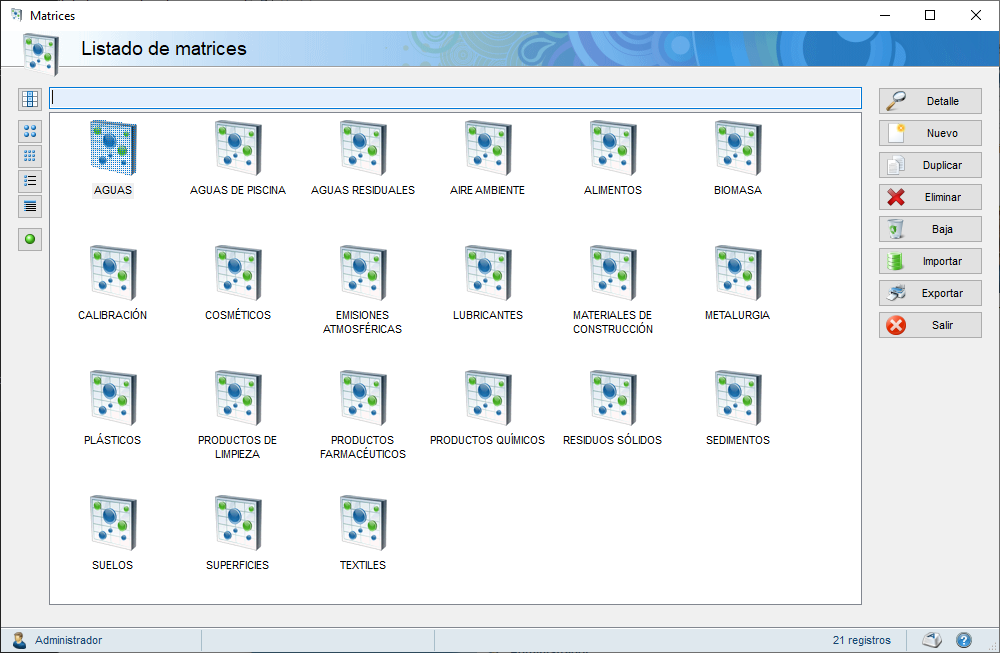Select the BIOMASA matrix icon
The width and height of the screenshot is (1000, 653).
click(738, 148)
